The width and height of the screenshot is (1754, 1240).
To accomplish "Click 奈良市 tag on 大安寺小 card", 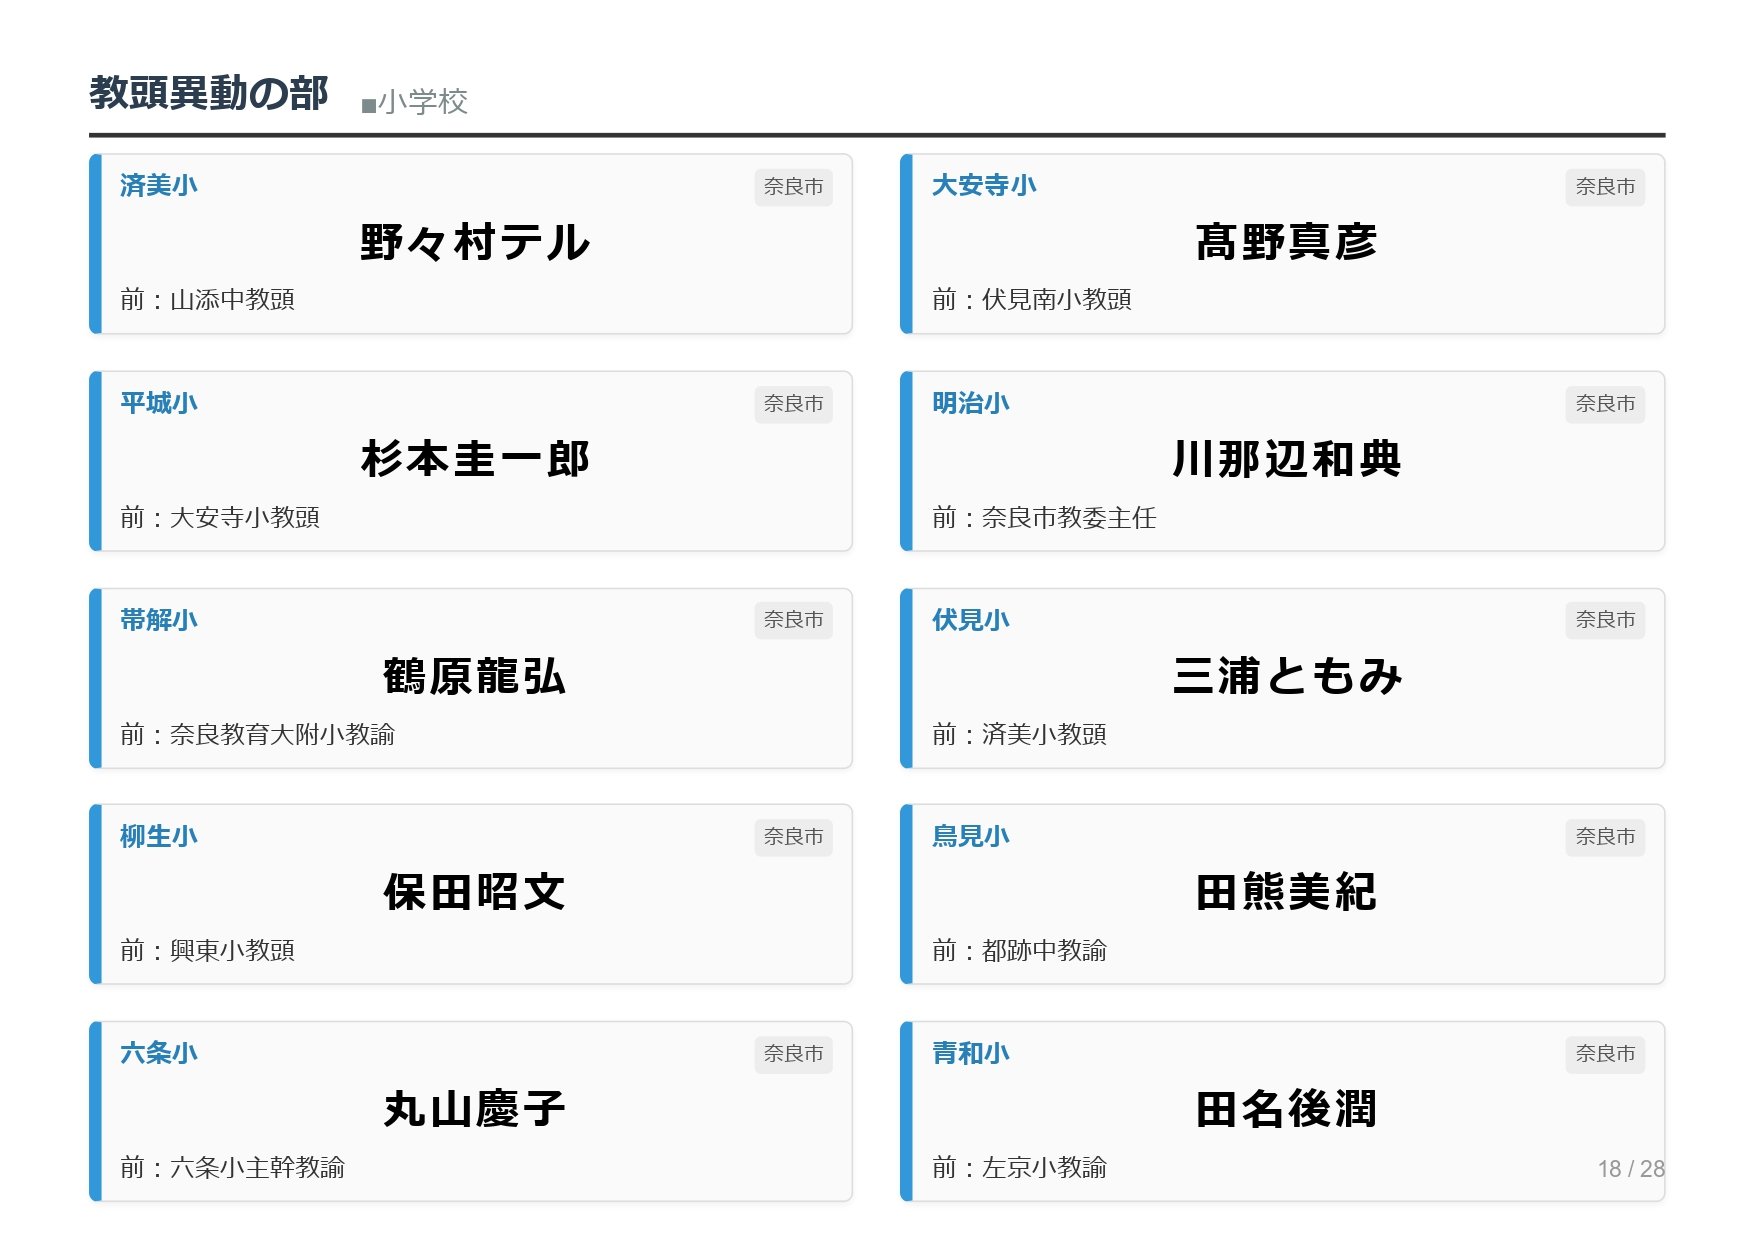I will click(x=1604, y=187).
